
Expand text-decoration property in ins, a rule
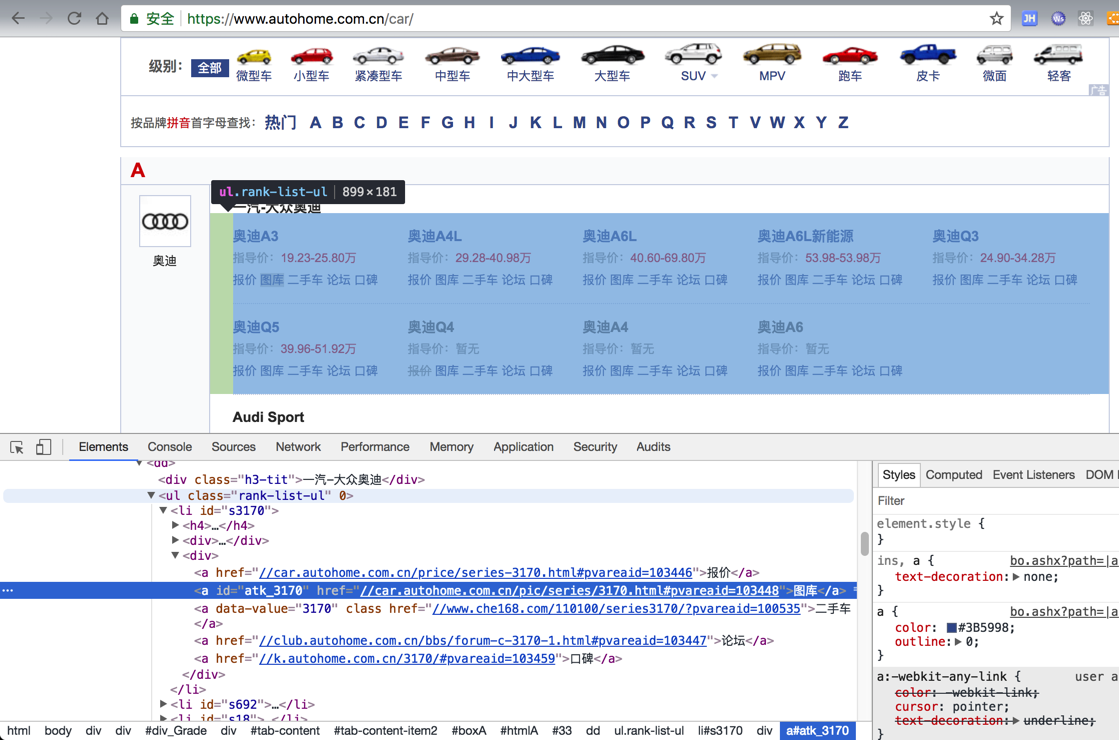click(x=1016, y=577)
